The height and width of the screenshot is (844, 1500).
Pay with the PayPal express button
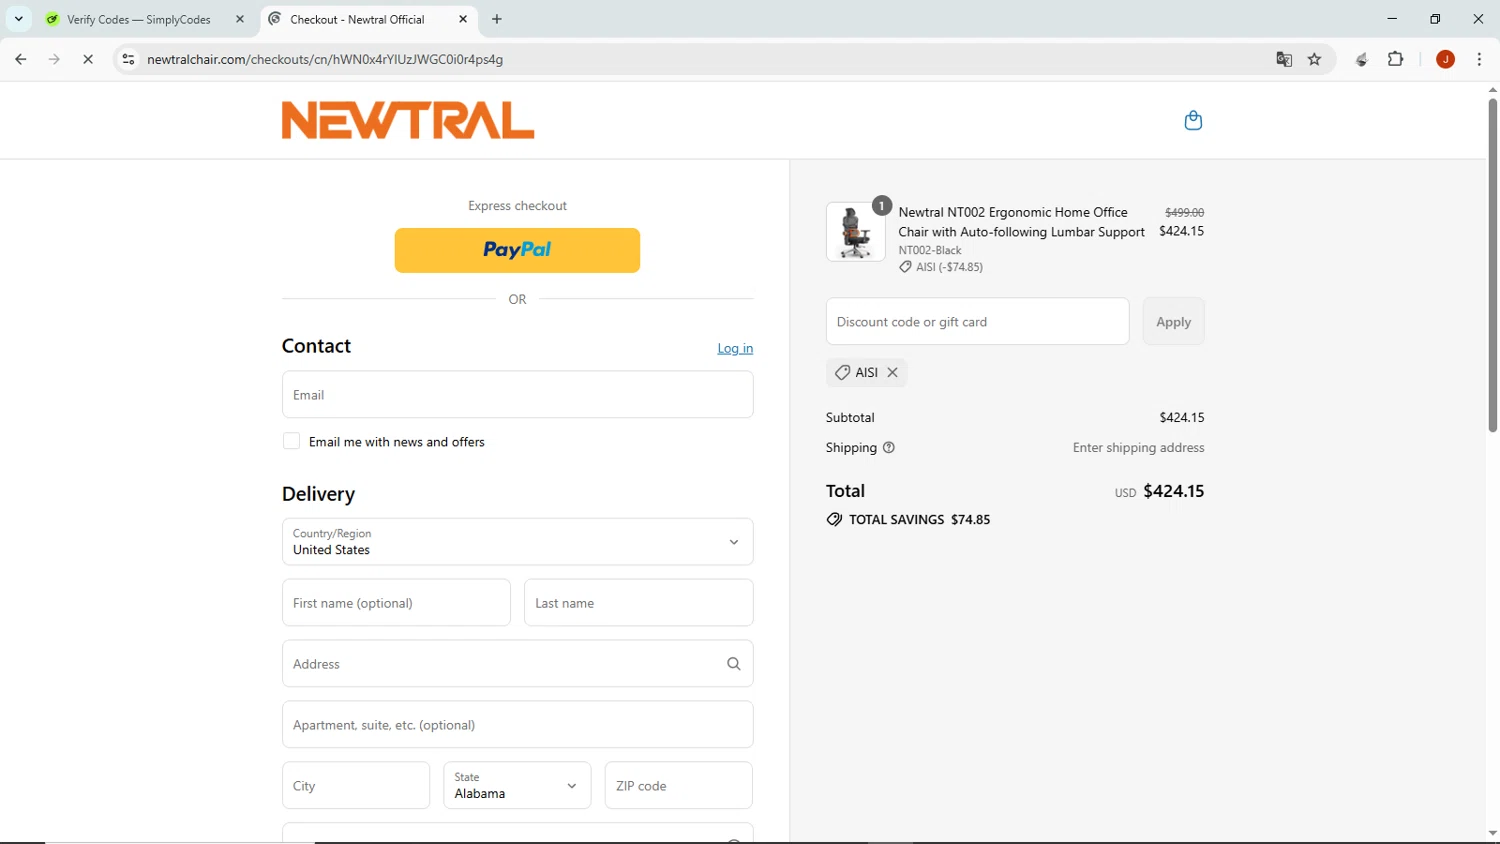(x=517, y=250)
